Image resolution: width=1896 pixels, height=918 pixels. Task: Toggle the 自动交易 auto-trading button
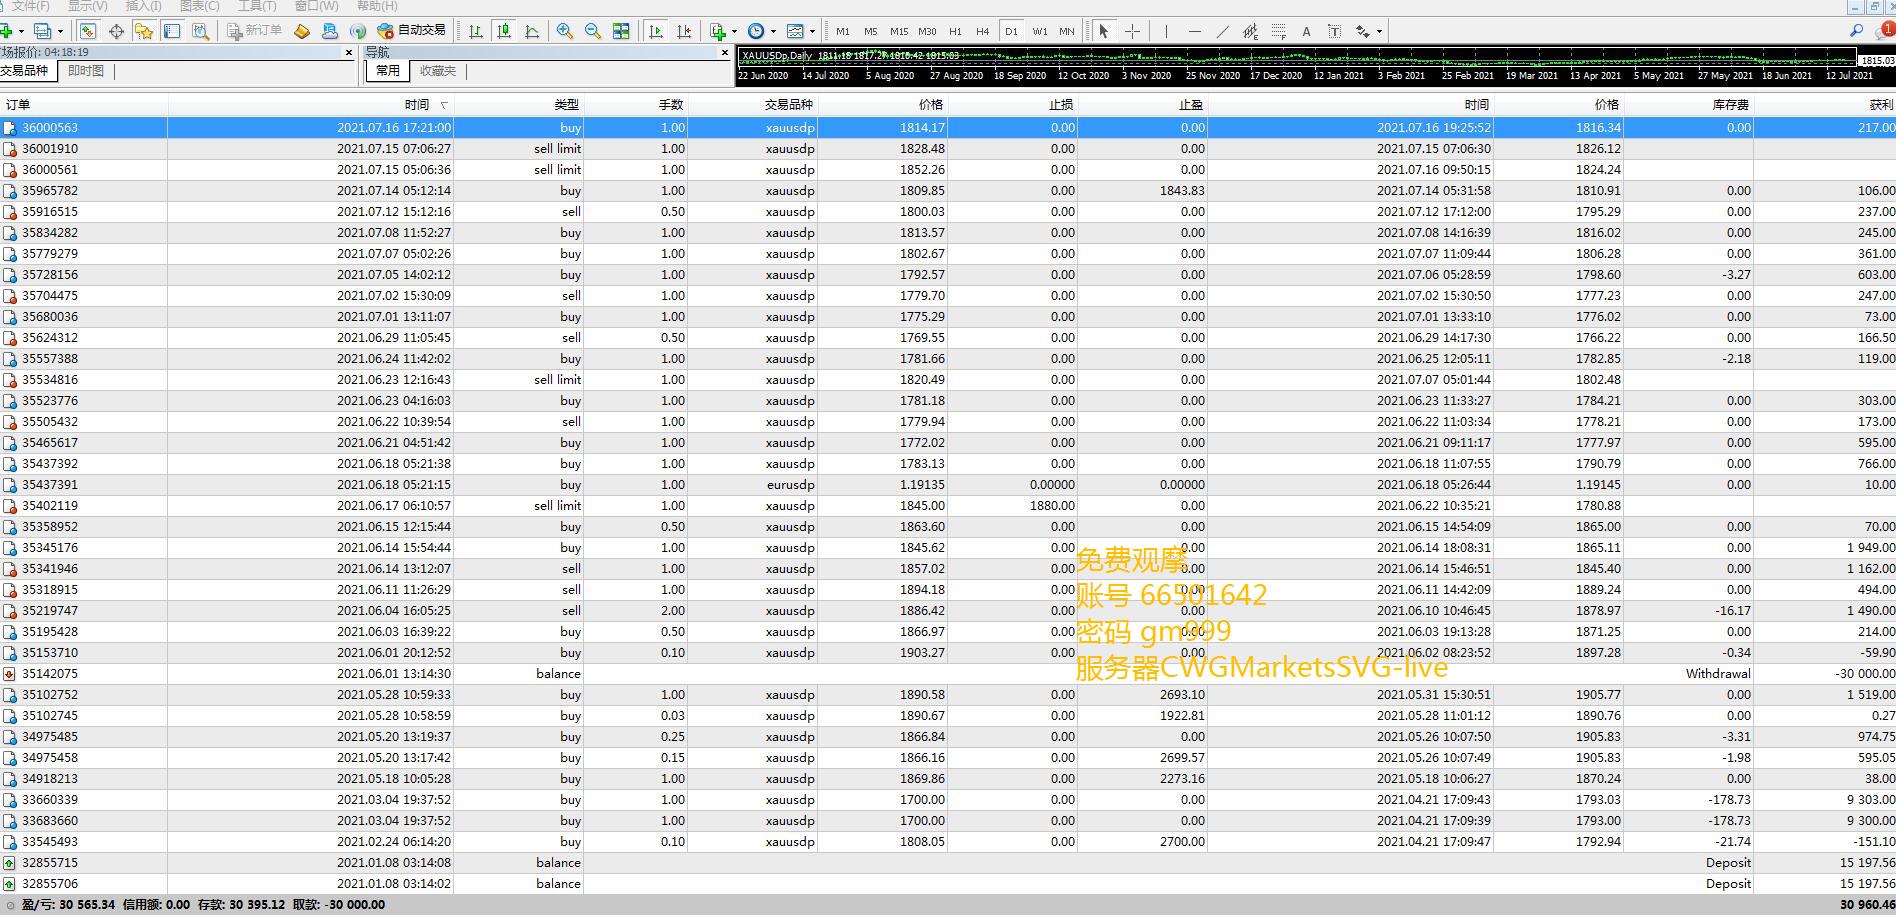point(411,31)
